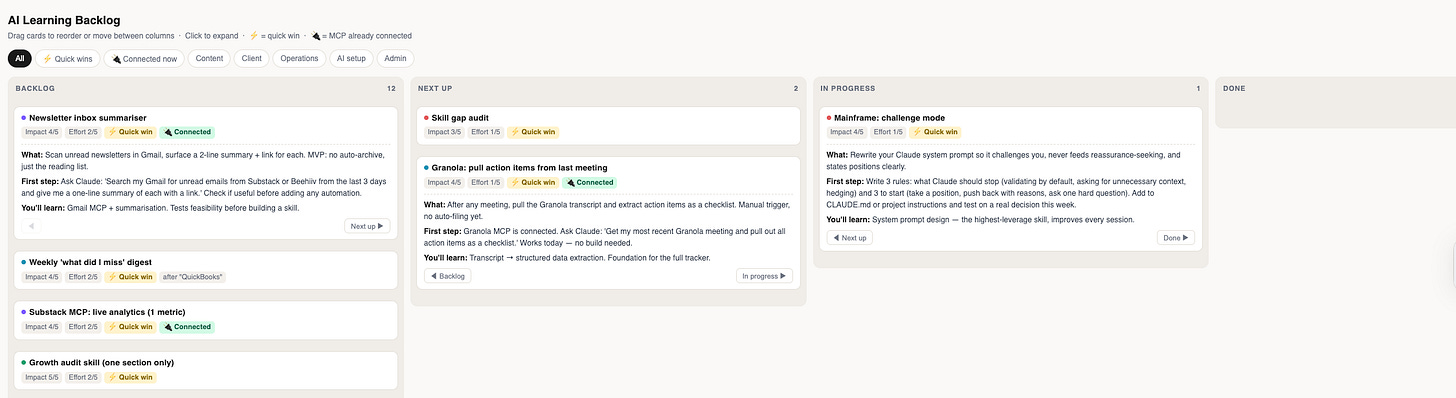Move Mainframe card to Done
The width and height of the screenshot is (1456, 398).
pos(1175,238)
